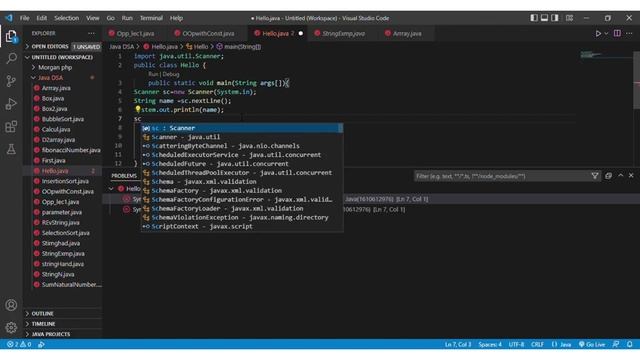Screen dimensions: 640x360
Task: Open the Accounts icon in activity bar
Action: 11,305
